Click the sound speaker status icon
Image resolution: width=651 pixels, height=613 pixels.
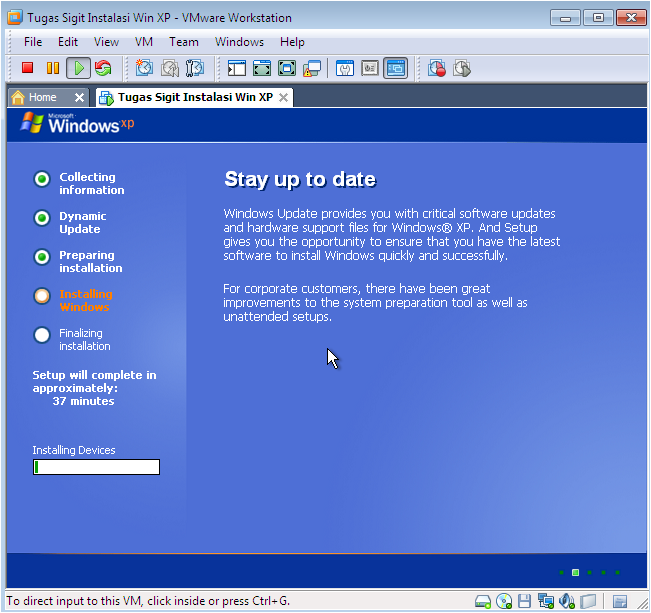tap(567, 601)
